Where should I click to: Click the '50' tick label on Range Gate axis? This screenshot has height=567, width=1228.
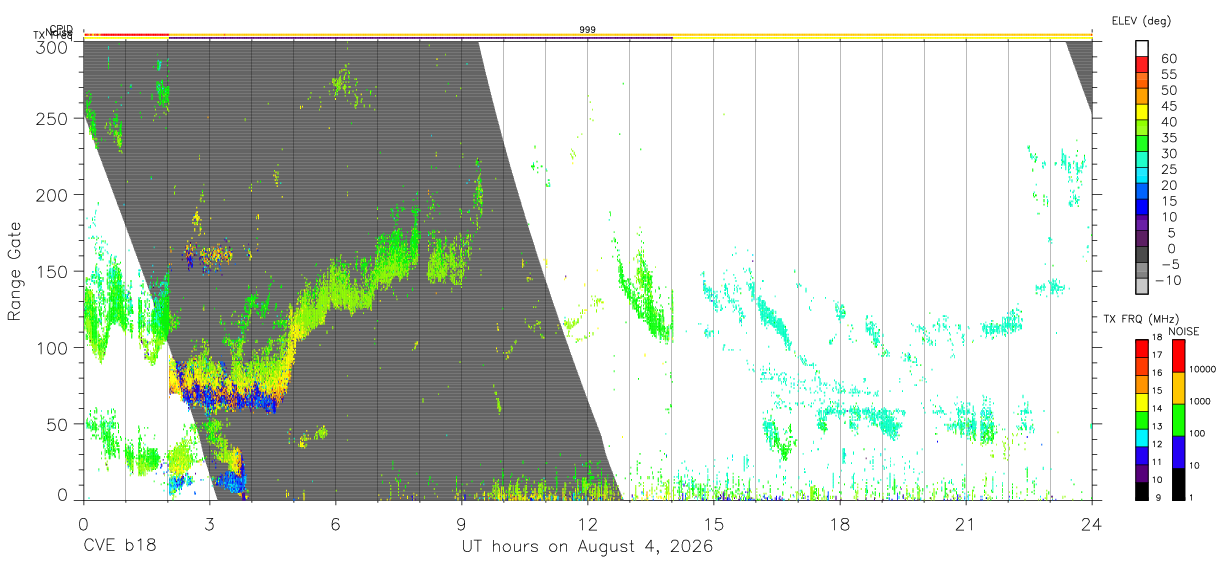tap(56, 424)
